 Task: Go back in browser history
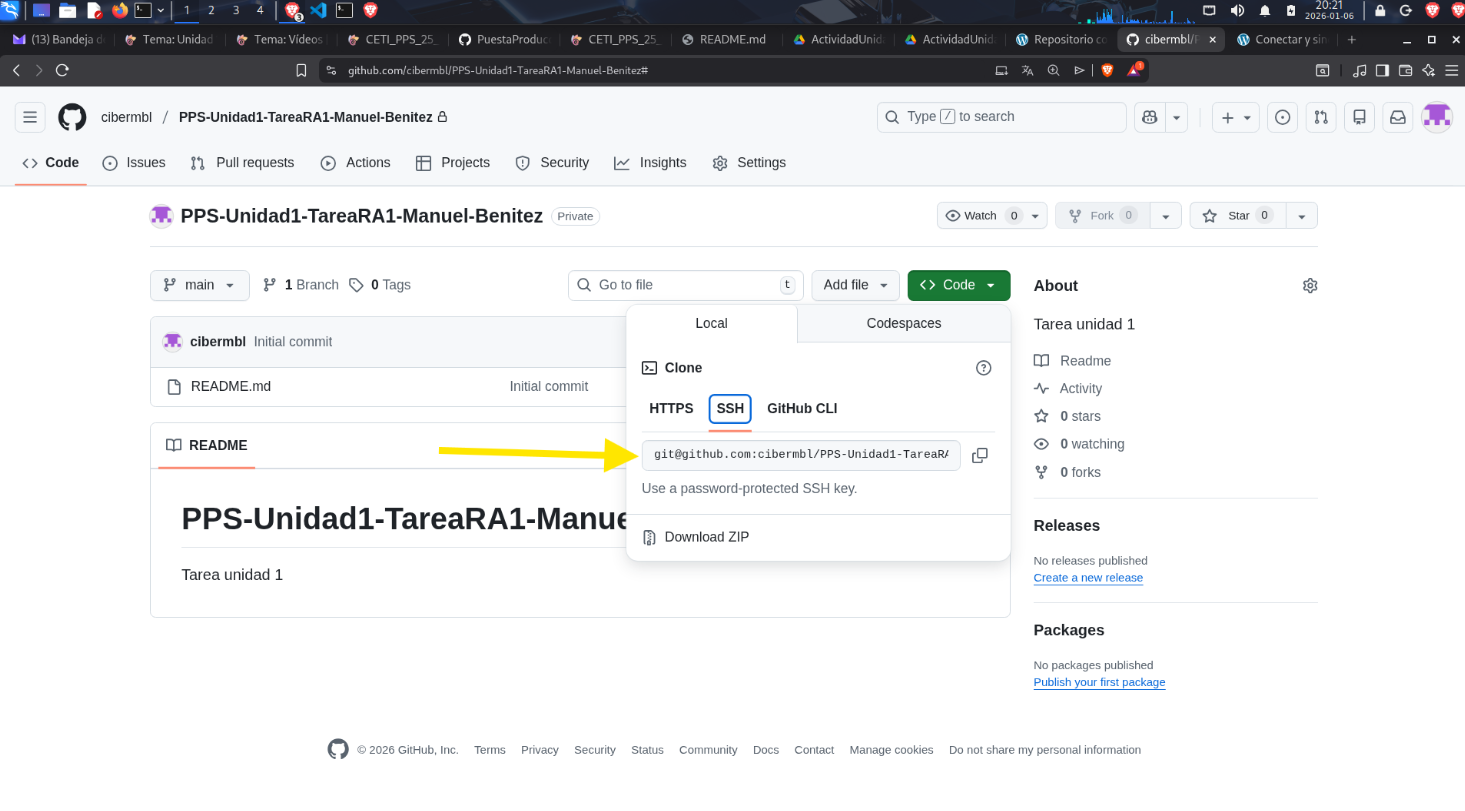click(16, 70)
